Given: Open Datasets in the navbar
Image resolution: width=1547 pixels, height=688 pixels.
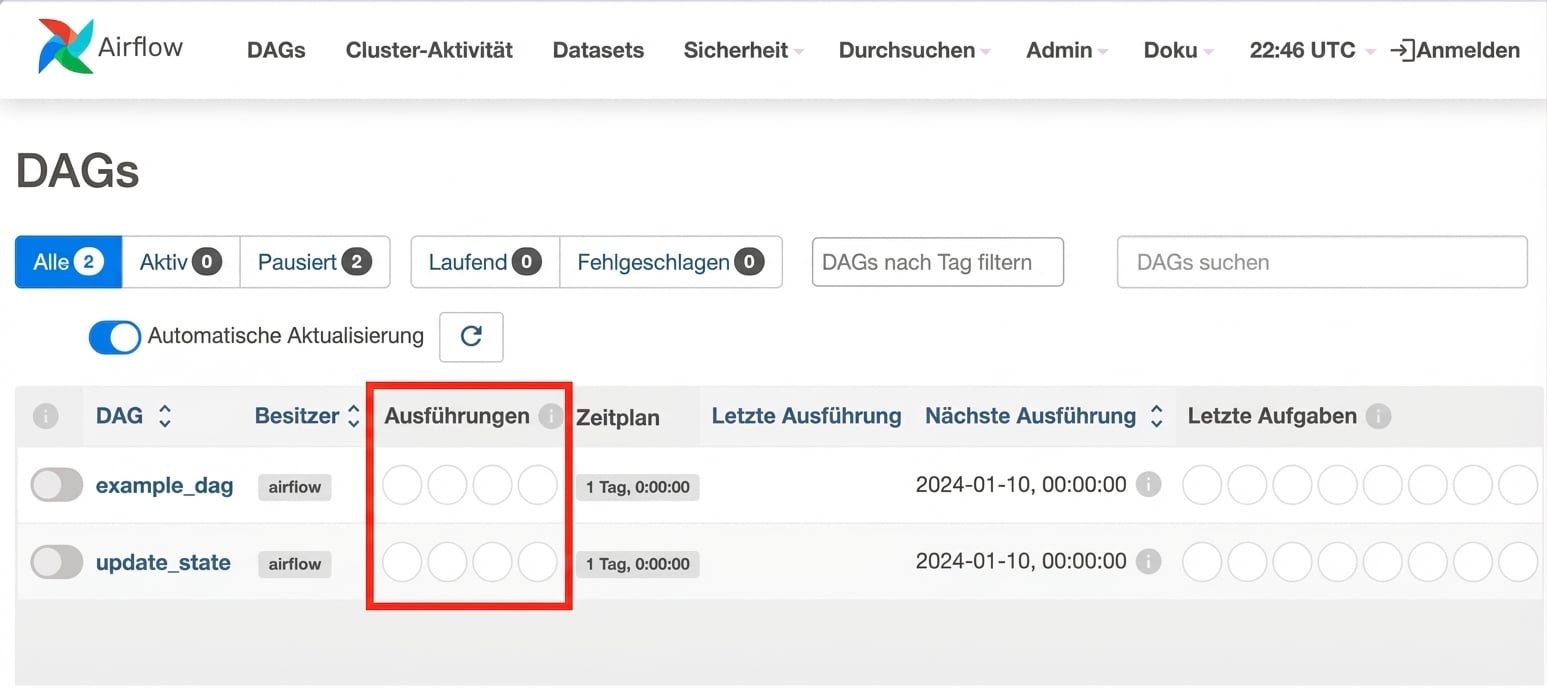Looking at the screenshot, I should [598, 50].
